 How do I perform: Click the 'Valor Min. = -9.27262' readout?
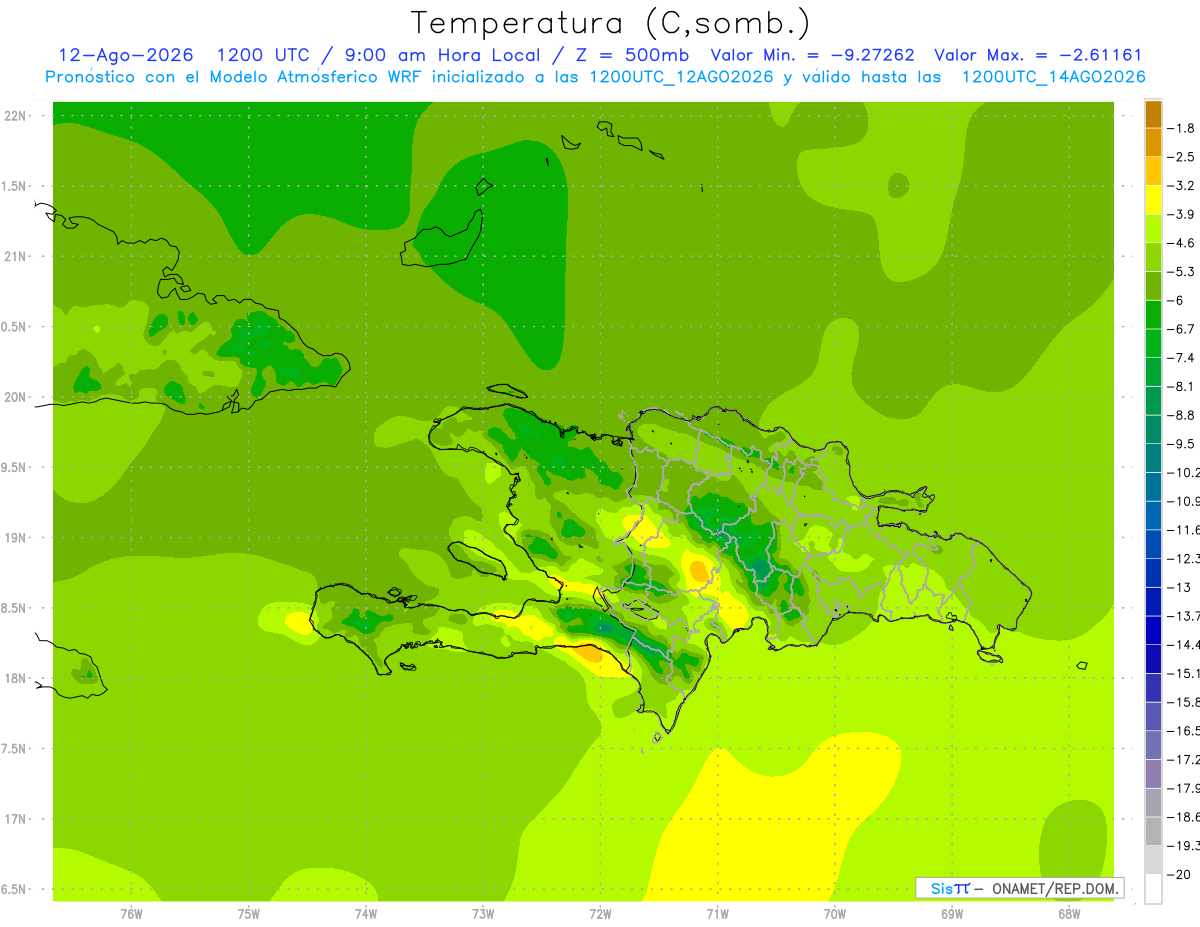click(811, 55)
